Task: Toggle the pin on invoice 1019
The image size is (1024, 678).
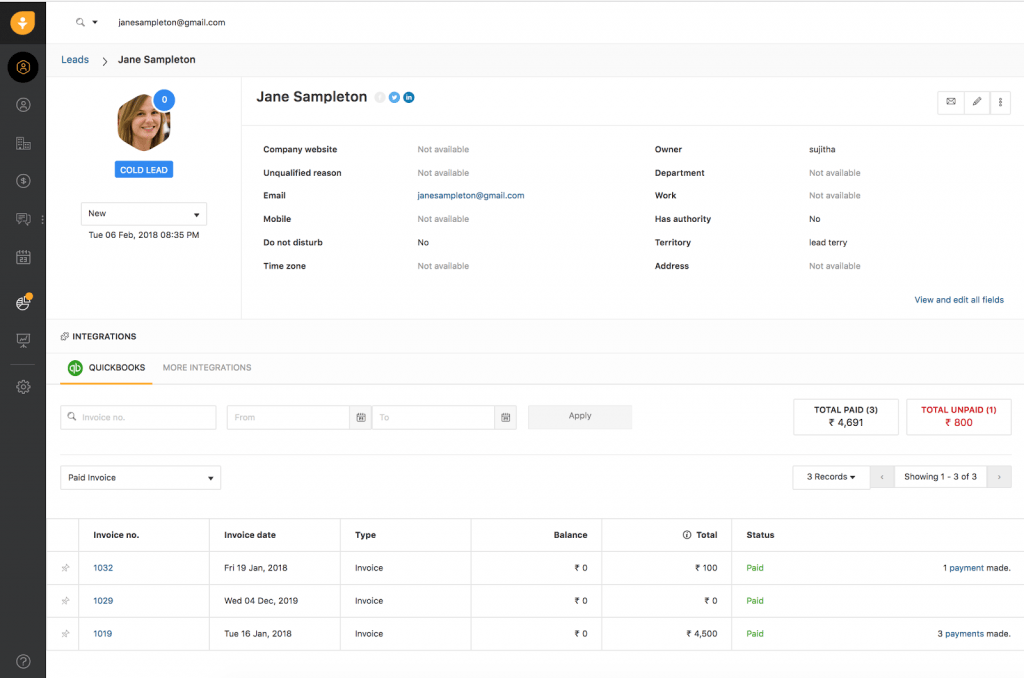Action: pyautogui.click(x=63, y=633)
